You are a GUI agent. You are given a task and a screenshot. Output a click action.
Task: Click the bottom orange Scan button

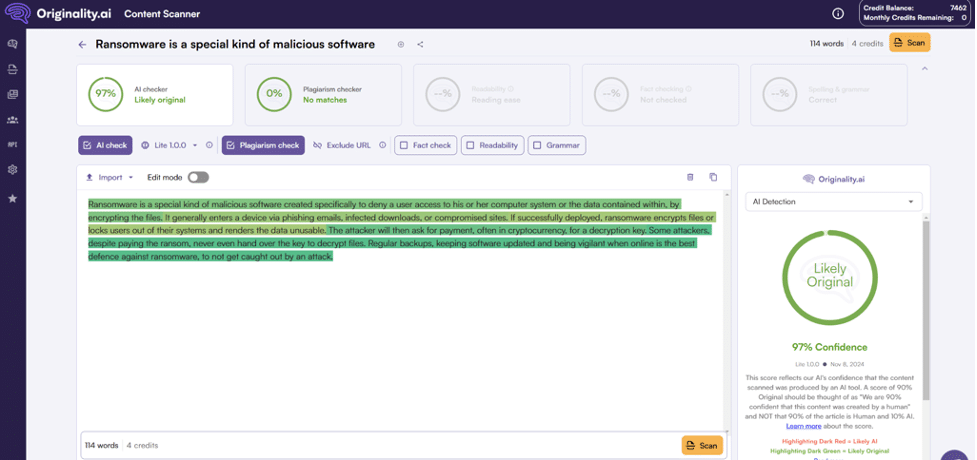[702, 446]
